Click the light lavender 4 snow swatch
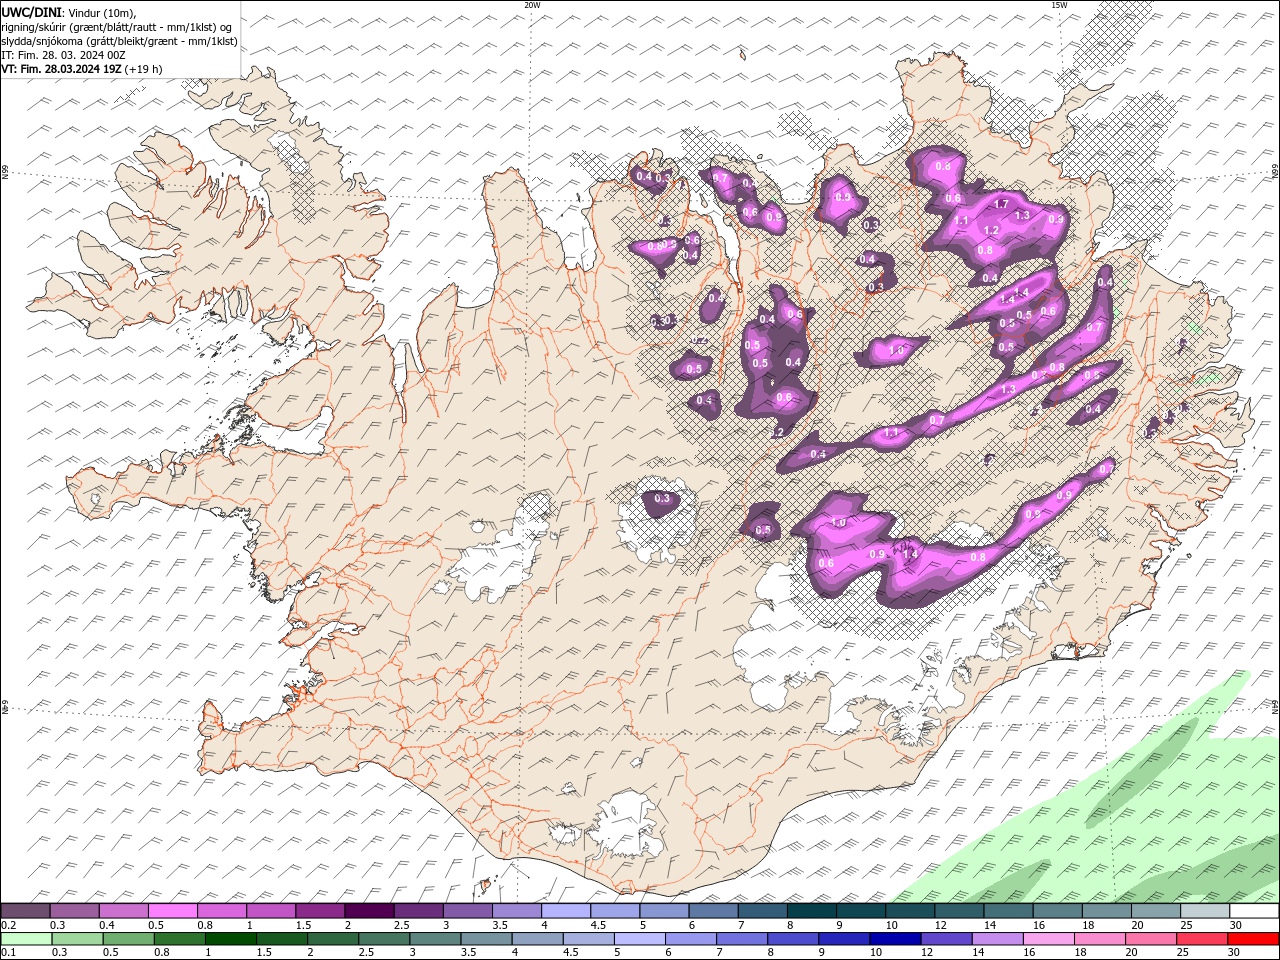 click(x=565, y=911)
